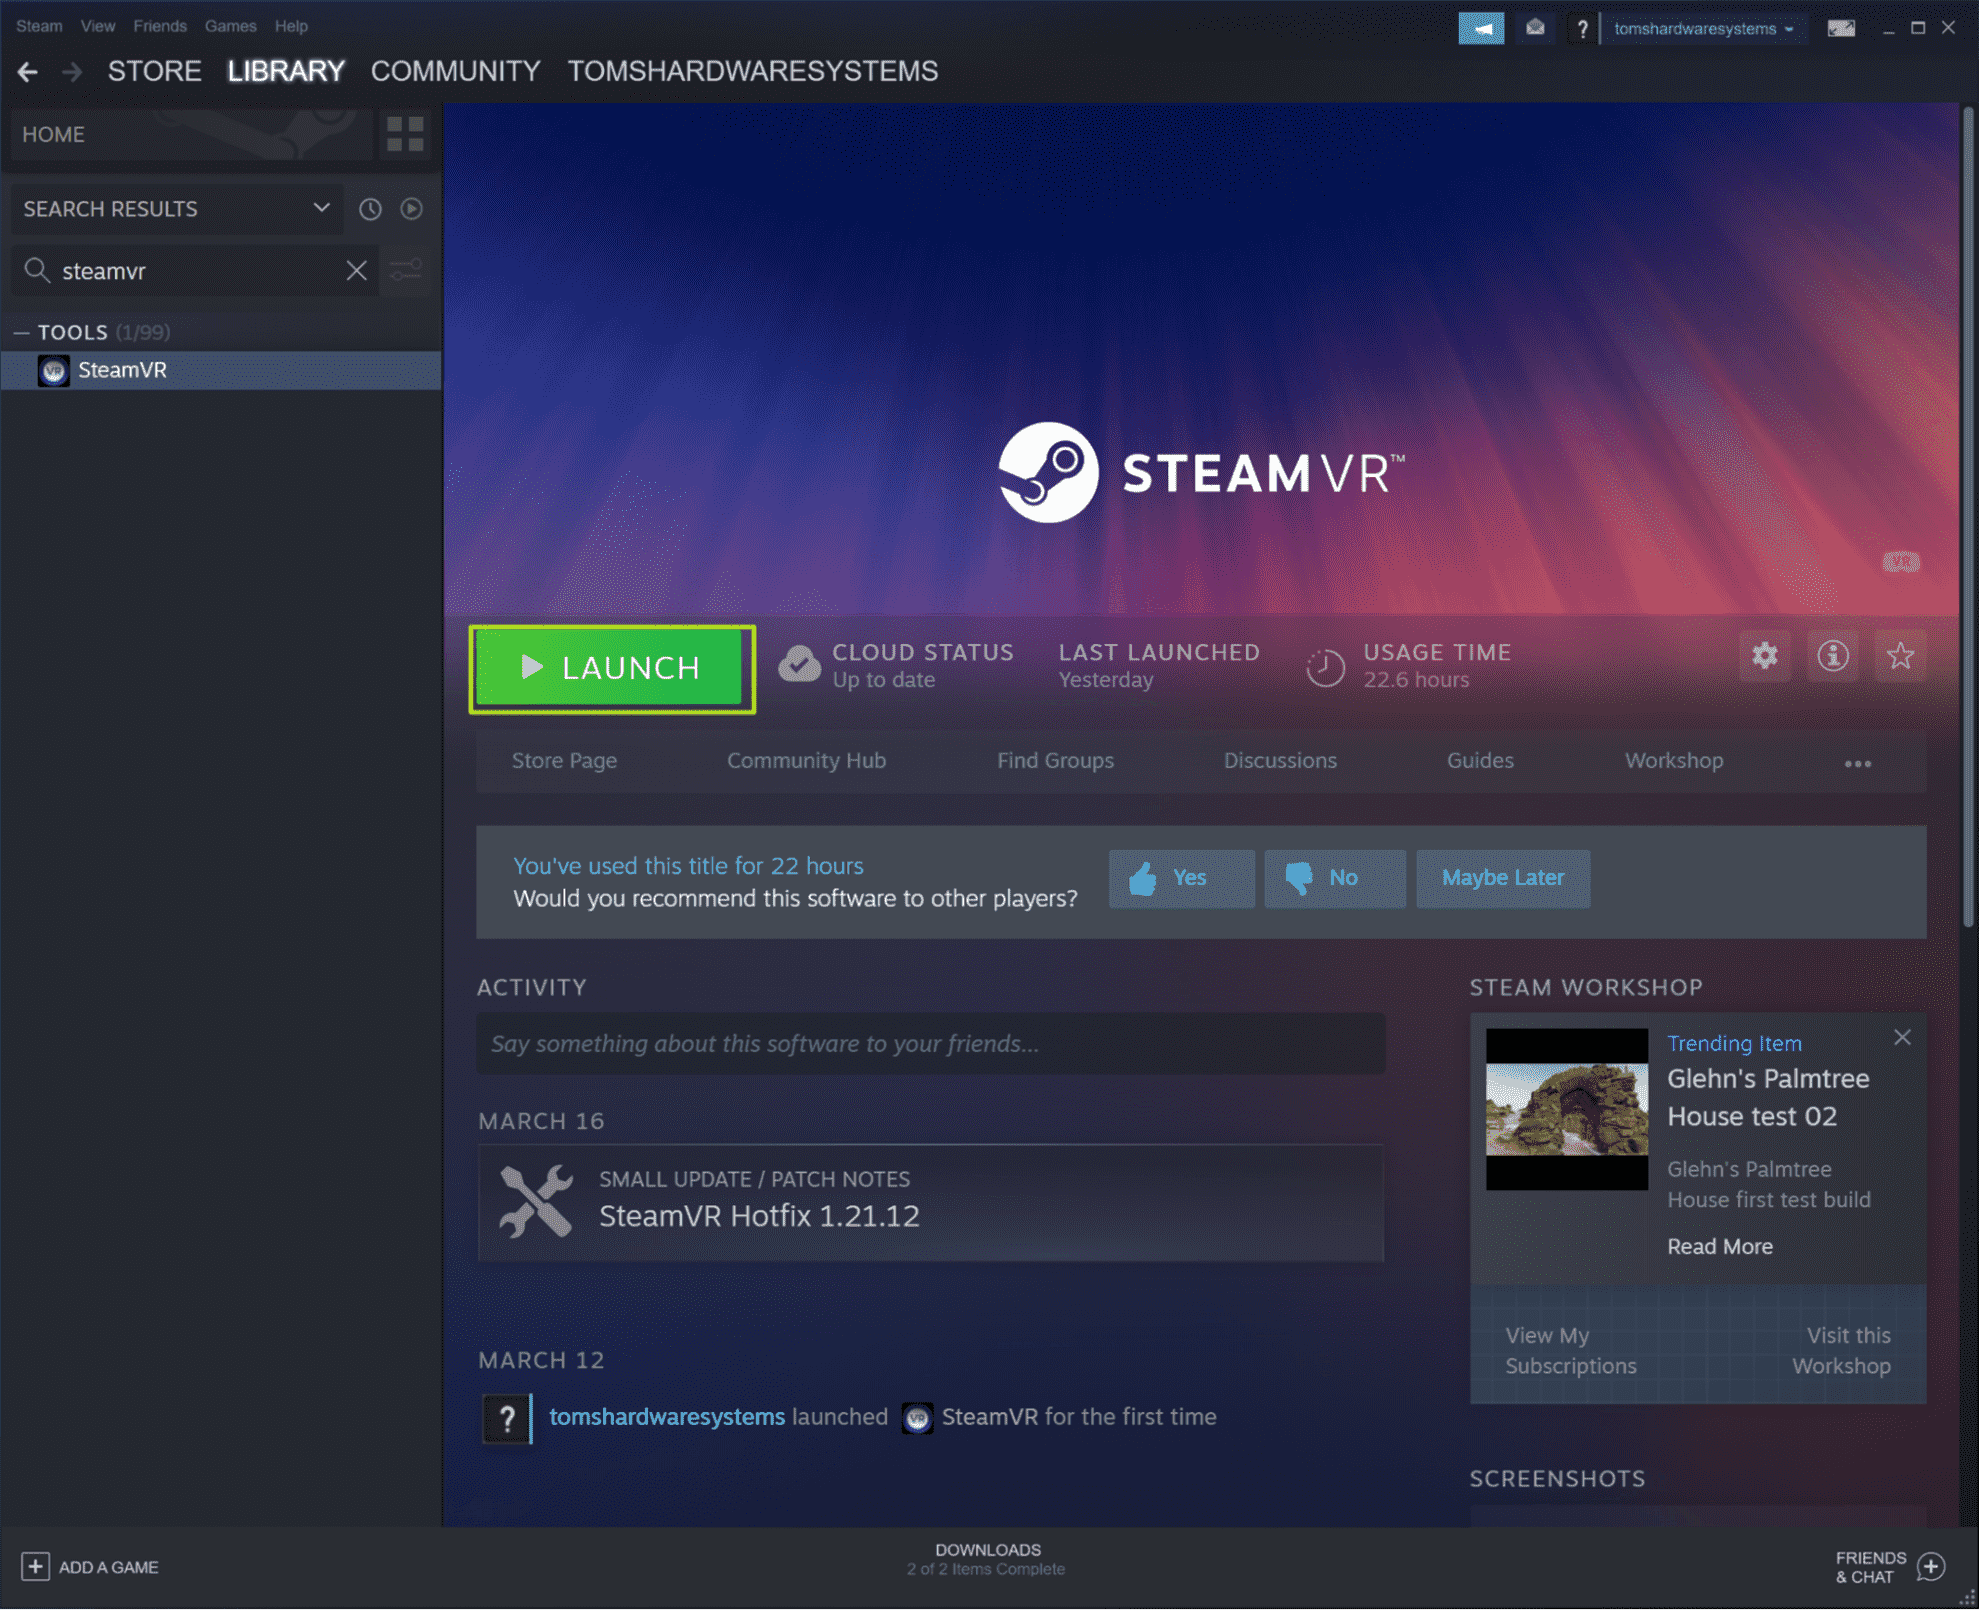Click Visit this Workshop

click(x=1841, y=1352)
